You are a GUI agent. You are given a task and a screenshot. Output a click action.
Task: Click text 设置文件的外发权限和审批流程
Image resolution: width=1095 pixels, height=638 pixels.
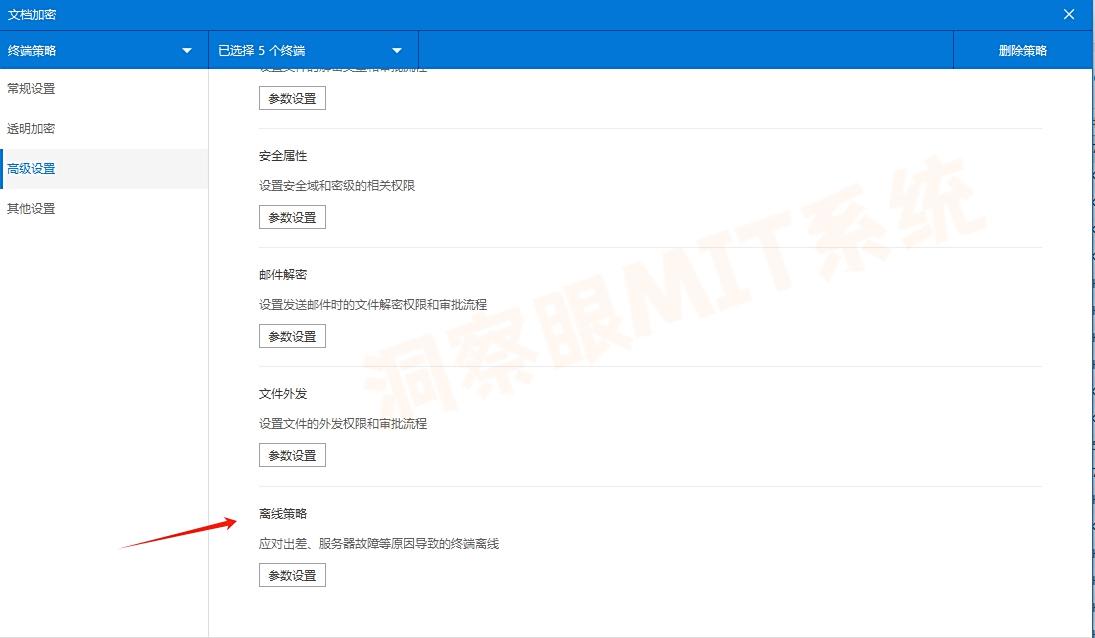tap(343, 424)
